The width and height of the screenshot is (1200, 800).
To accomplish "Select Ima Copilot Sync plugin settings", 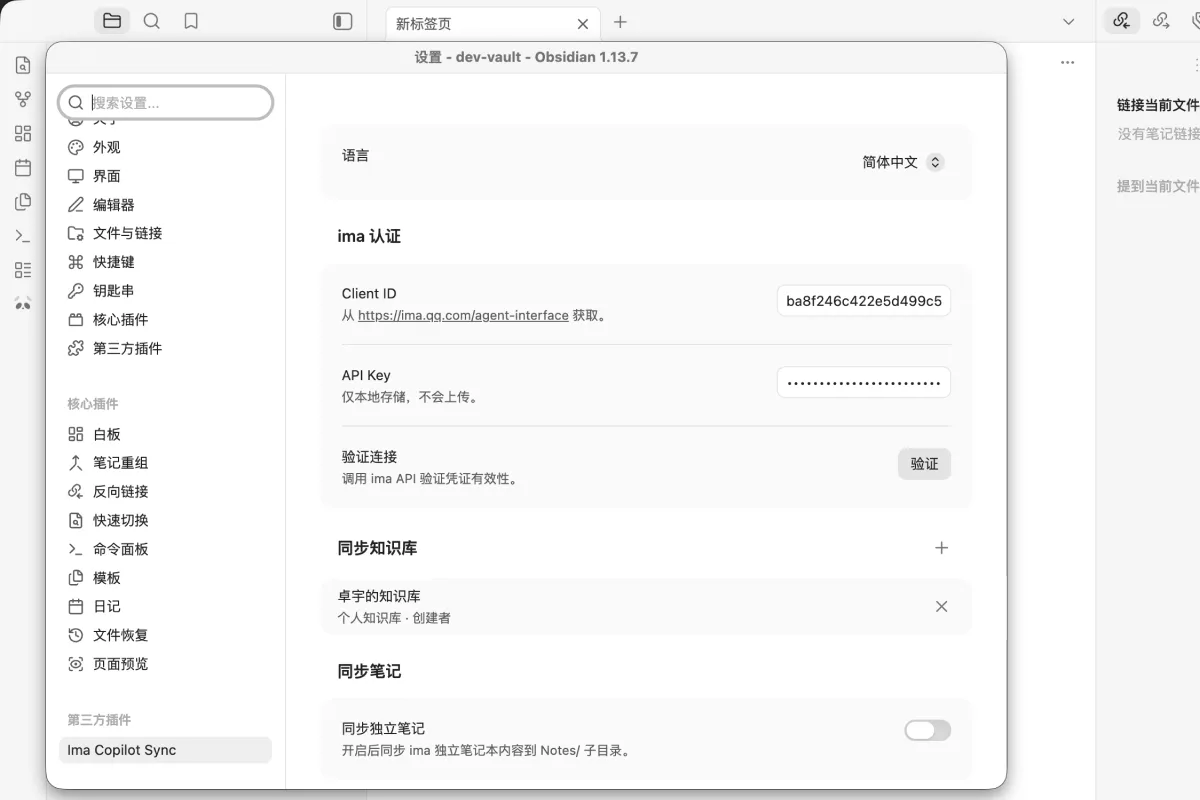I will [165, 750].
